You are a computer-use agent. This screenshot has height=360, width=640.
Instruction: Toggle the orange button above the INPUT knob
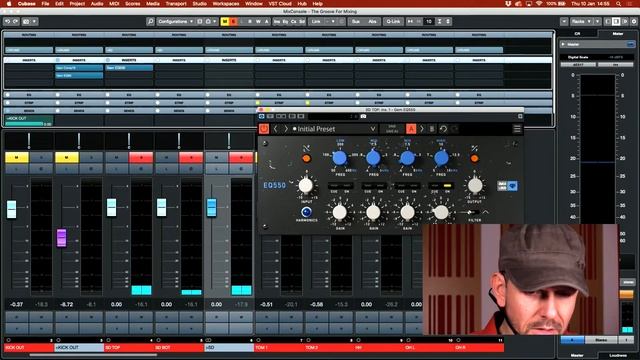click(306, 158)
